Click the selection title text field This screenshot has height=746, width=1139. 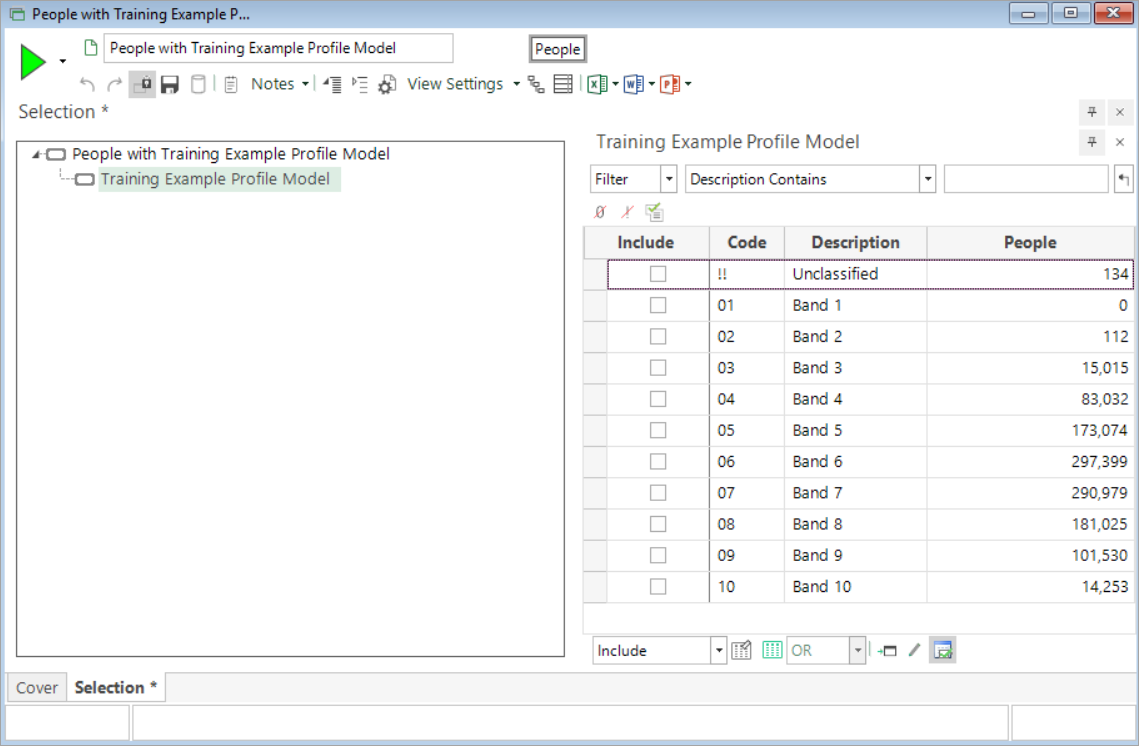[279, 48]
